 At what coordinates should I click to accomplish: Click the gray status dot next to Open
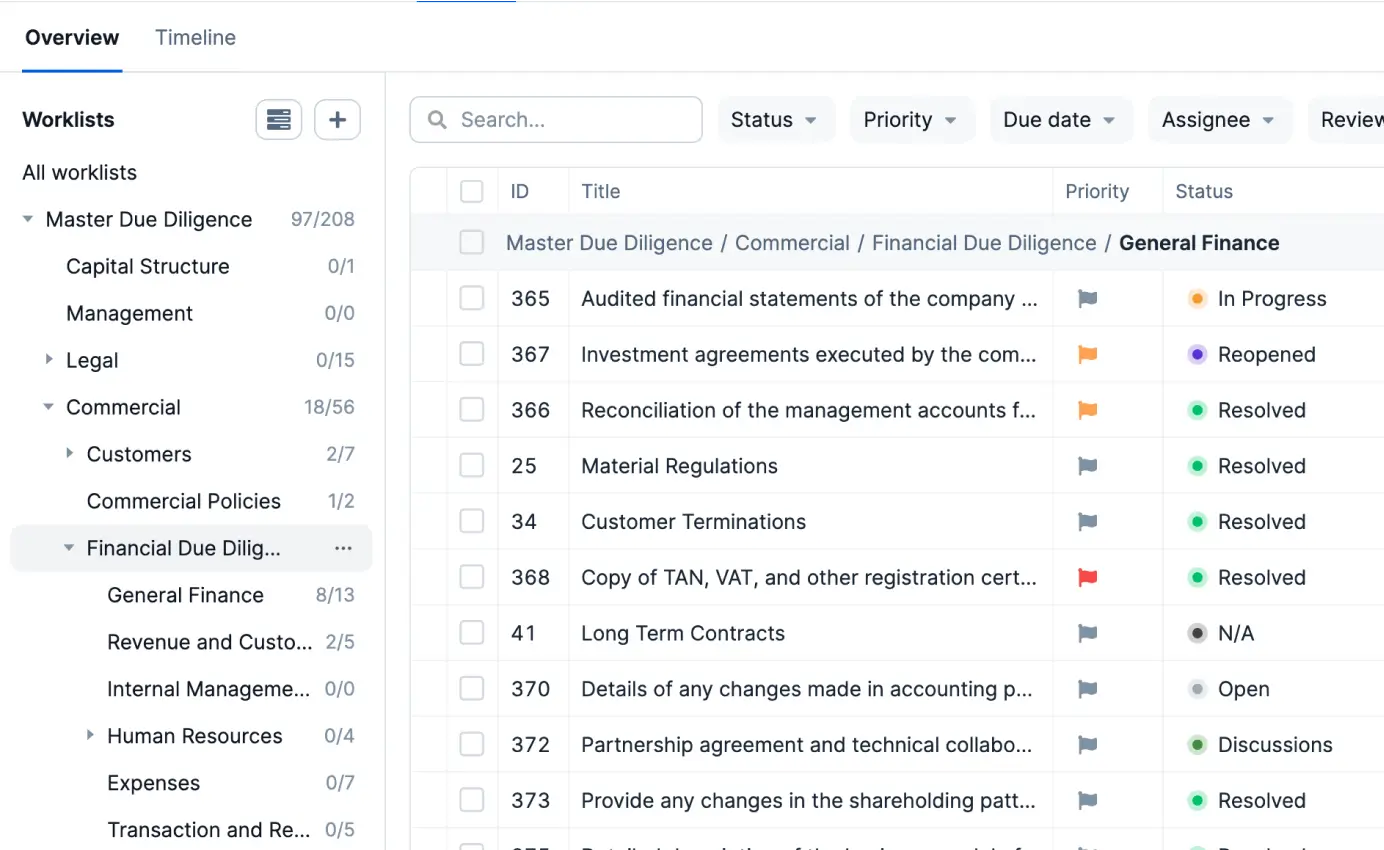click(x=1196, y=689)
